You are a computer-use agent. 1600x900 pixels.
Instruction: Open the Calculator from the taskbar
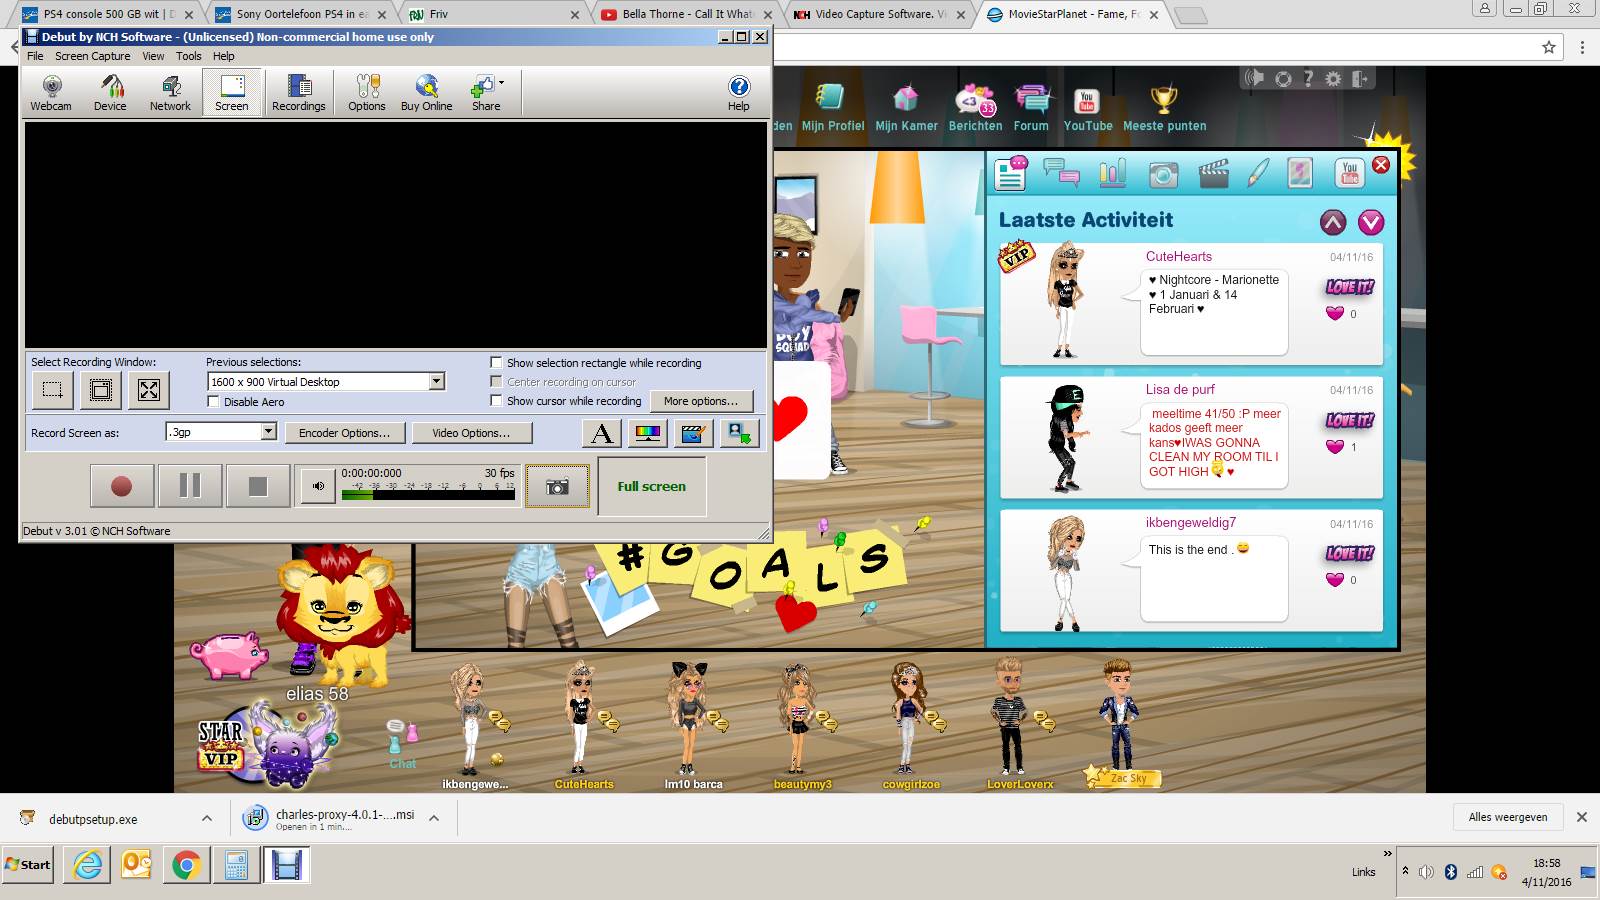point(236,865)
